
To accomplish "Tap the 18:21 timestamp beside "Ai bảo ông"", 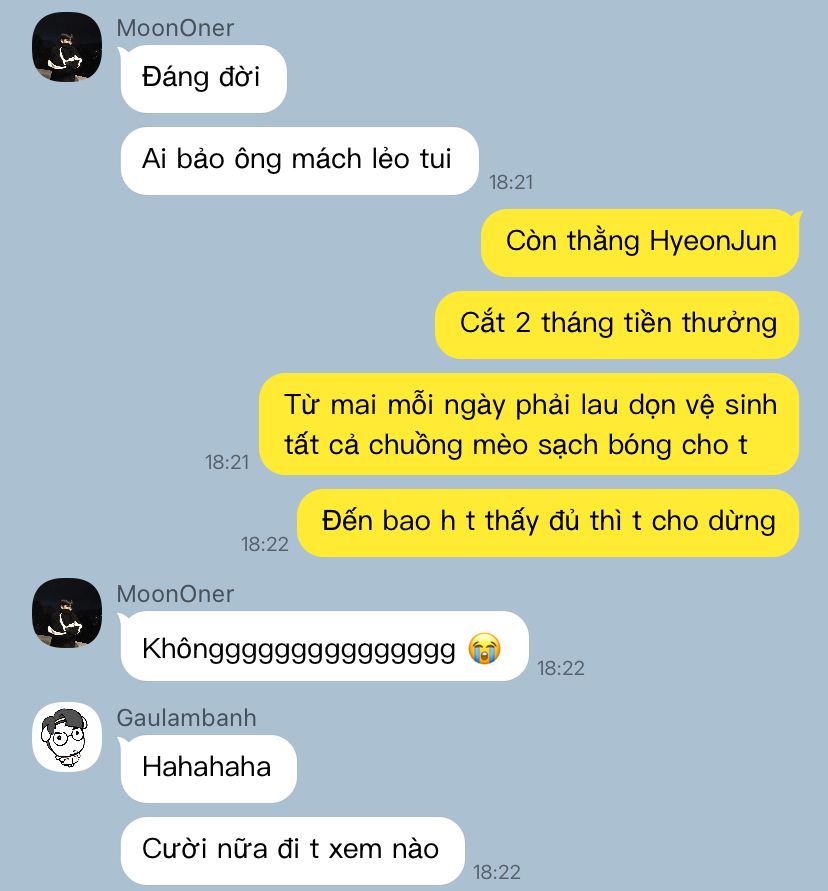I will 511,182.
